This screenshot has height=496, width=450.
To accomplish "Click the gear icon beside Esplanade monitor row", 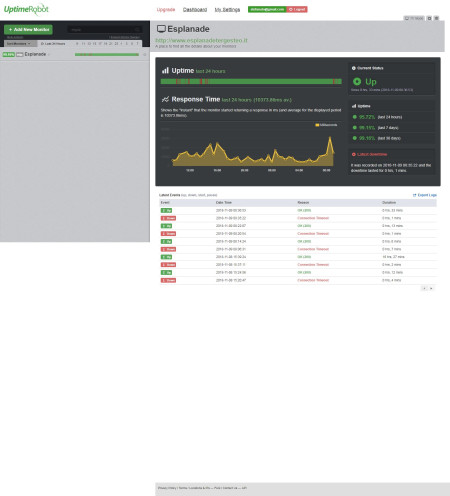I will [x=145, y=55].
